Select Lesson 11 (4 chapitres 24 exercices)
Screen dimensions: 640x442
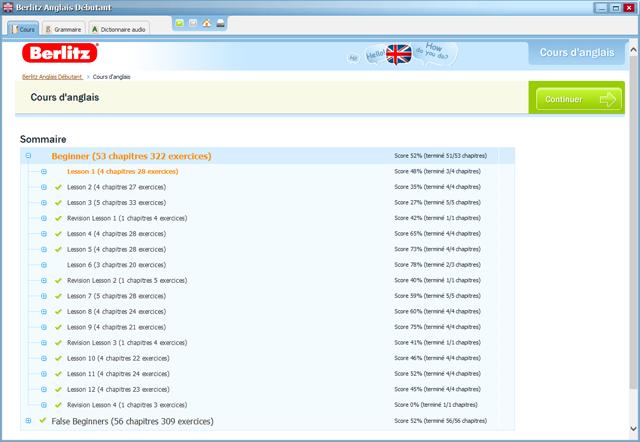pos(118,374)
